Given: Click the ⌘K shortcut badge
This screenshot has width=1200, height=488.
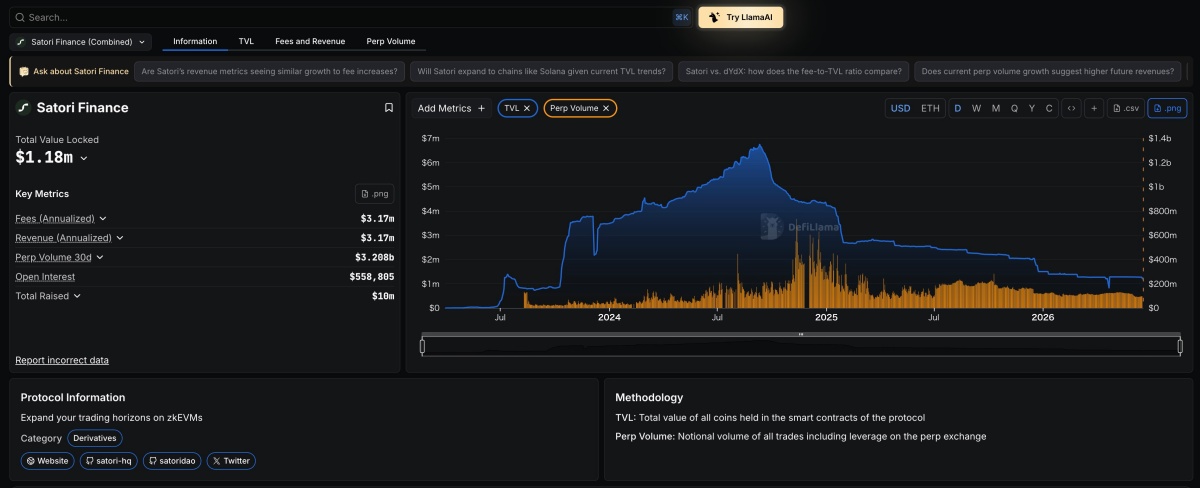Looking at the screenshot, I should pyautogui.click(x=681, y=17).
